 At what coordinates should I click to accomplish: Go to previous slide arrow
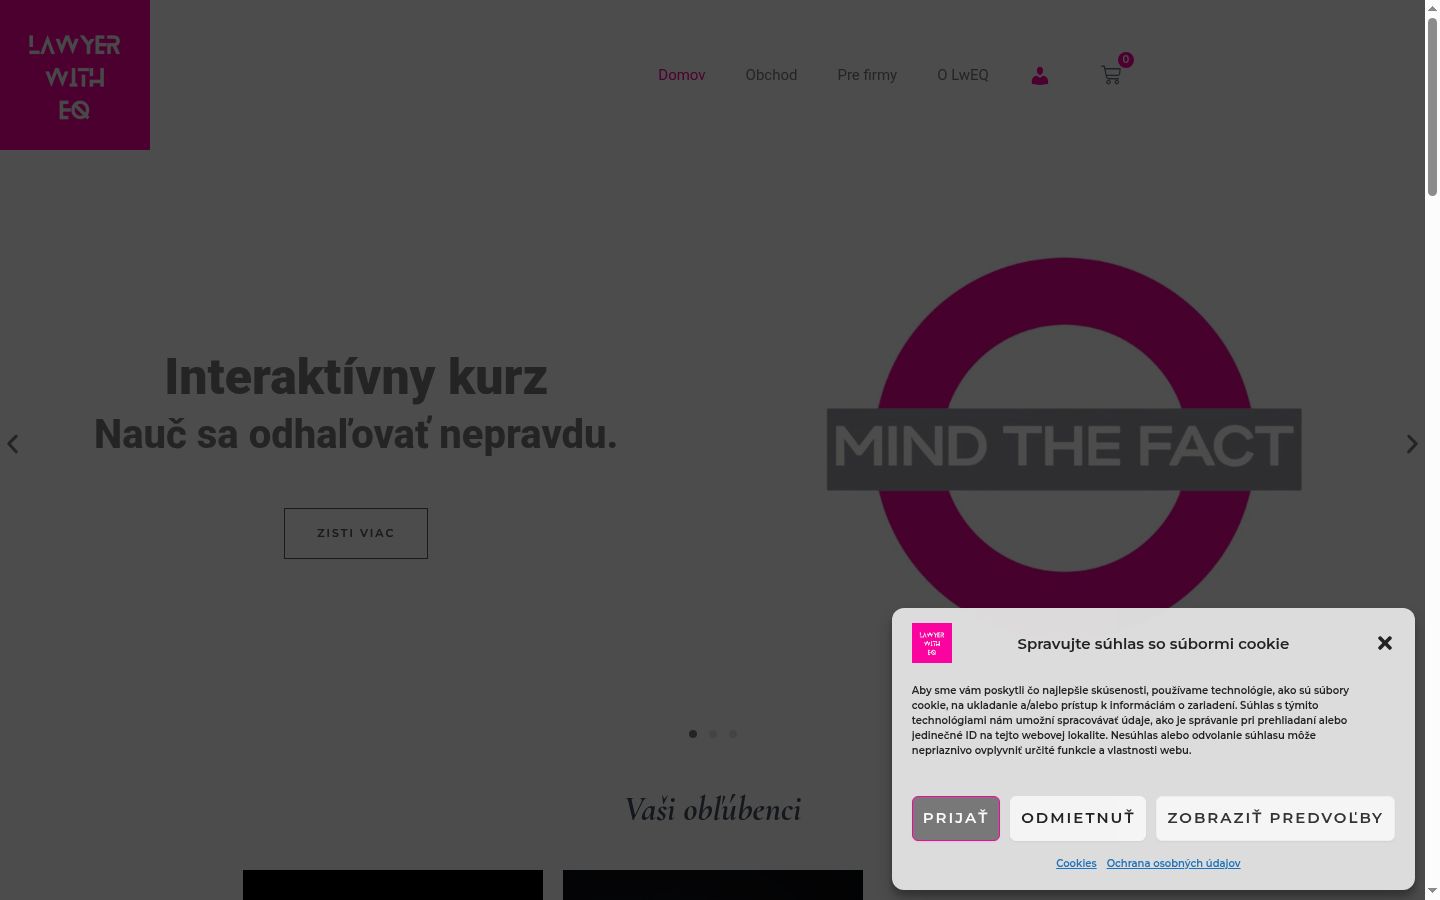(x=13, y=444)
